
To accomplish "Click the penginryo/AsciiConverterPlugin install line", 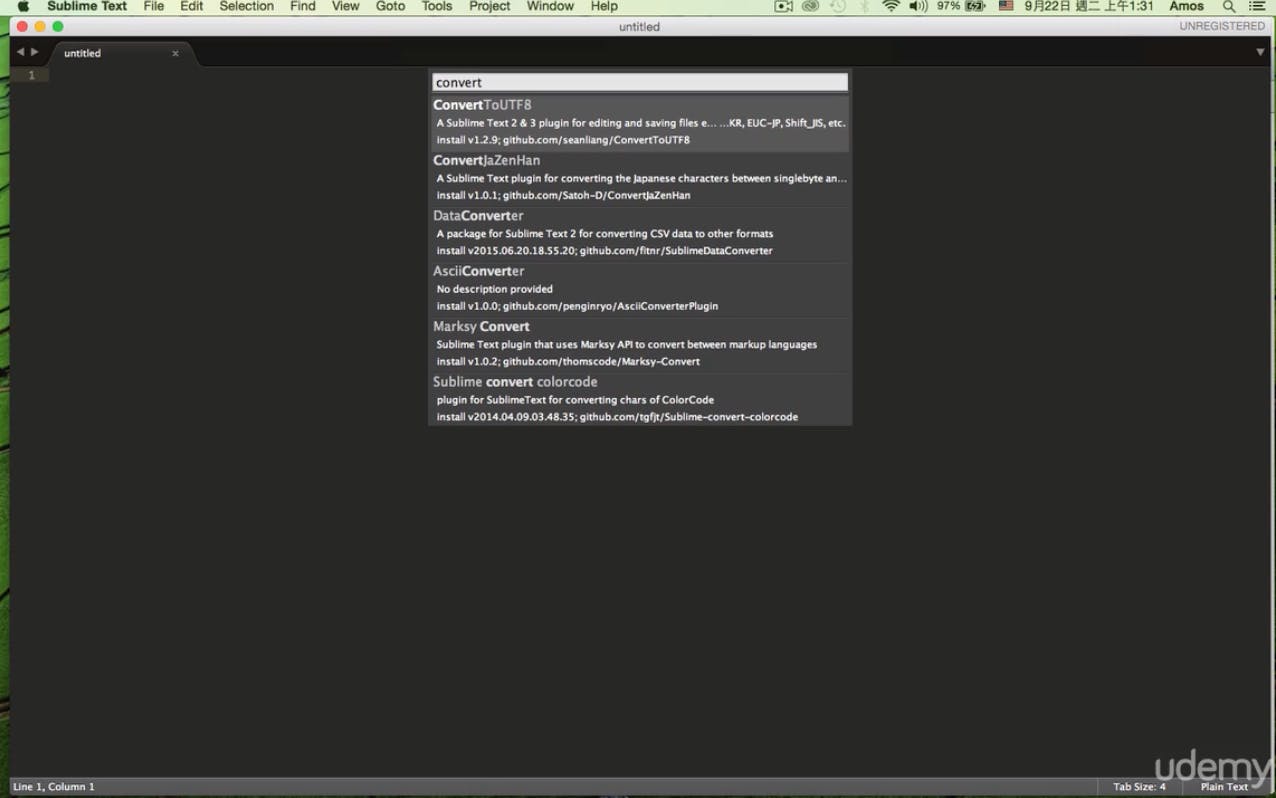I will pyautogui.click(x=577, y=306).
